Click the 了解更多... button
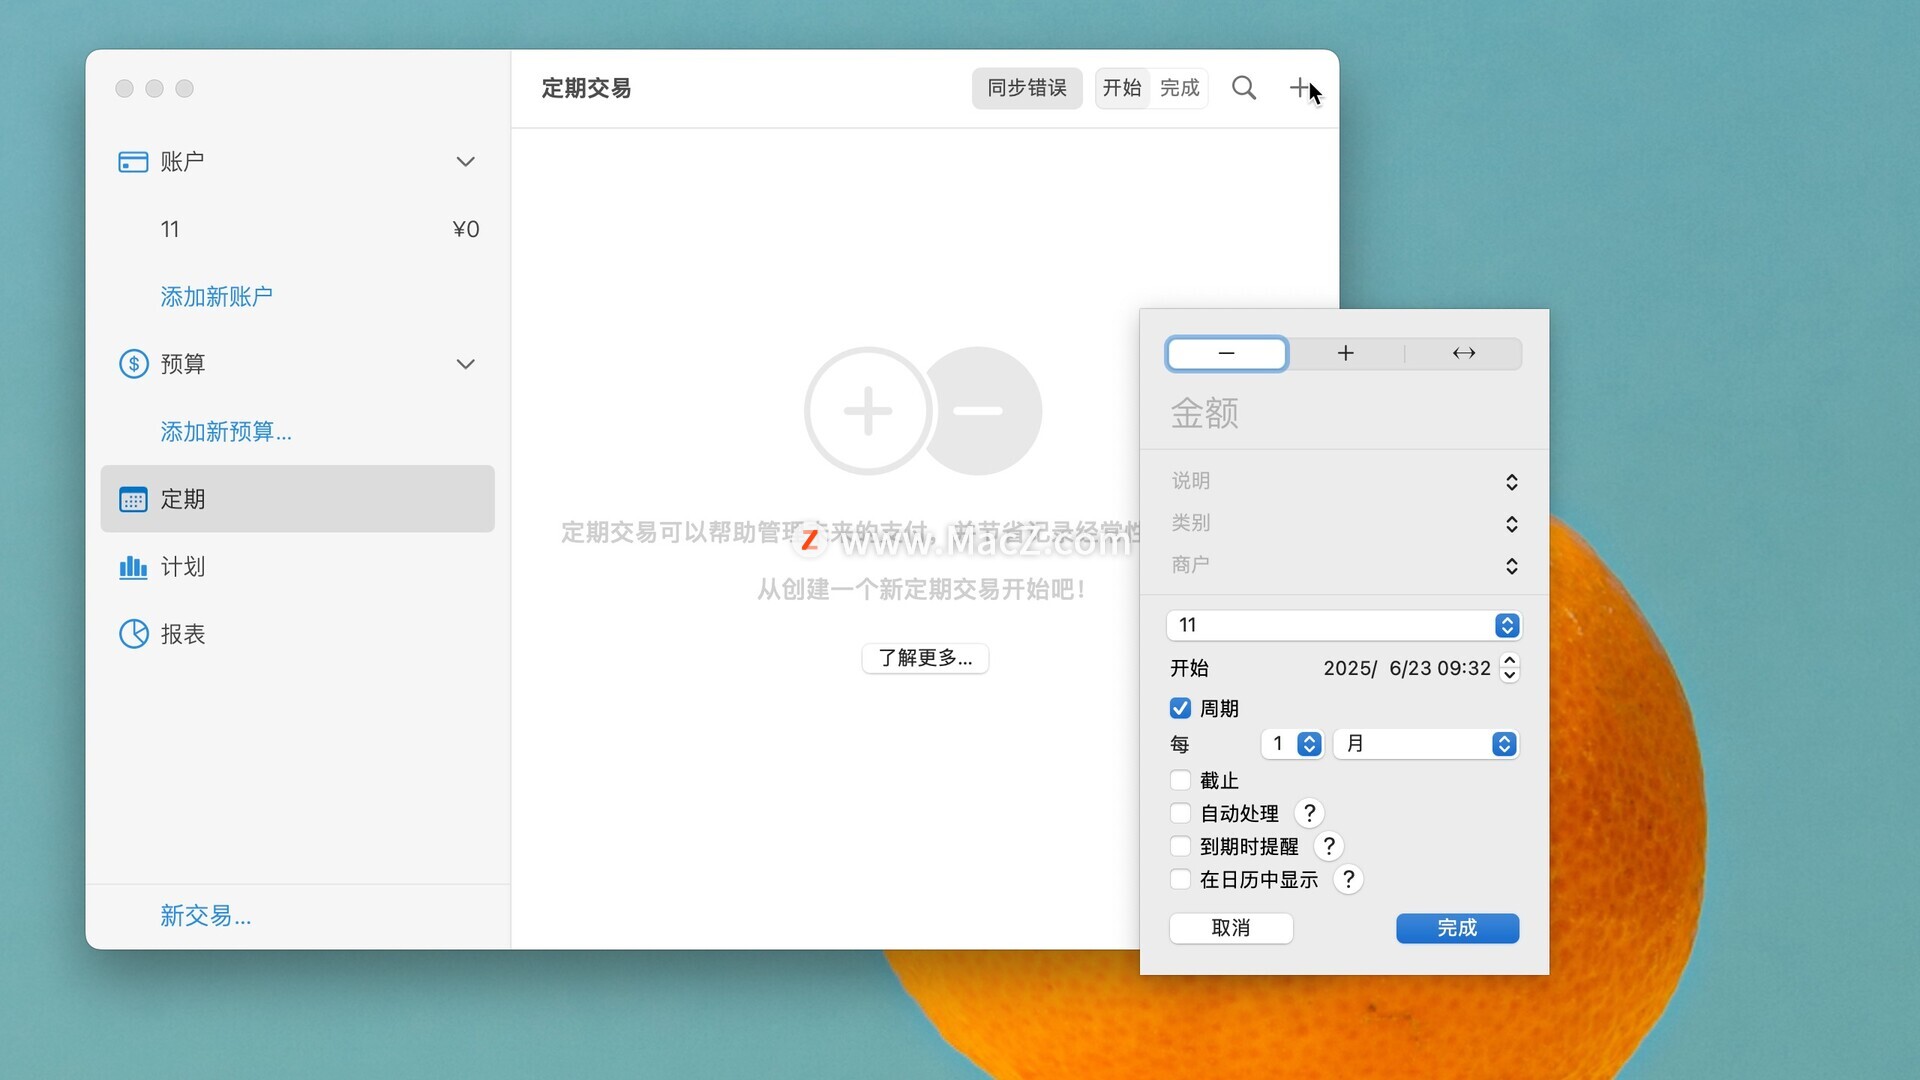Image resolution: width=1920 pixels, height=1080 pixels. pos(925,658)
